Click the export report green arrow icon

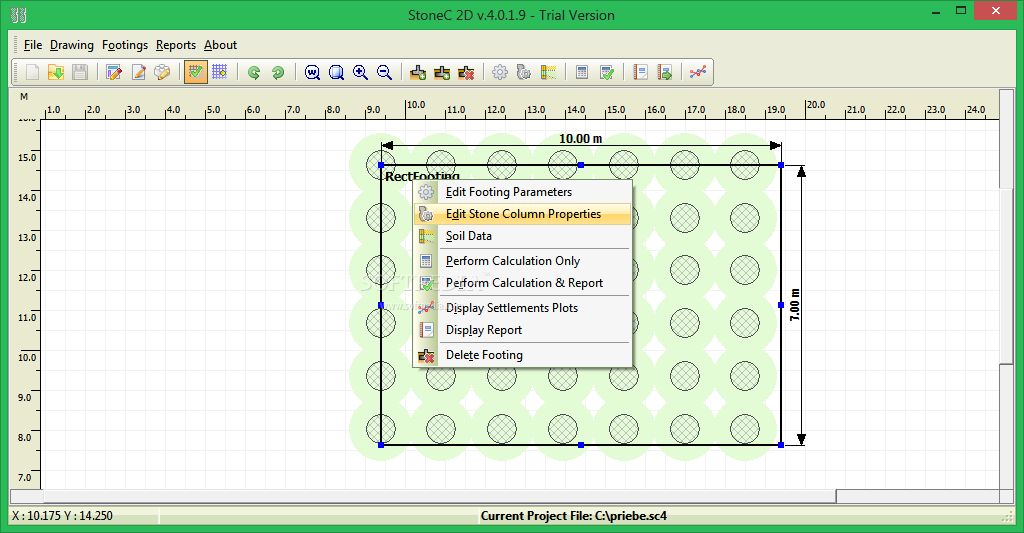click(665, 72)
